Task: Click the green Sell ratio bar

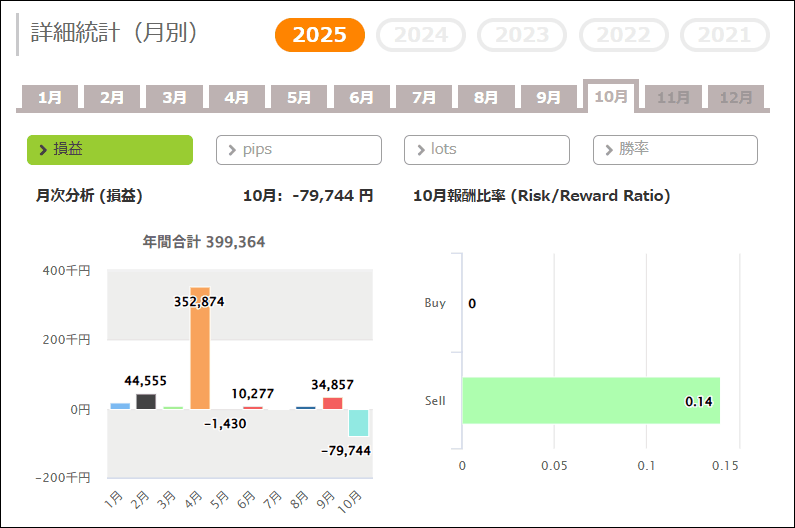Action: pos(590,401)
